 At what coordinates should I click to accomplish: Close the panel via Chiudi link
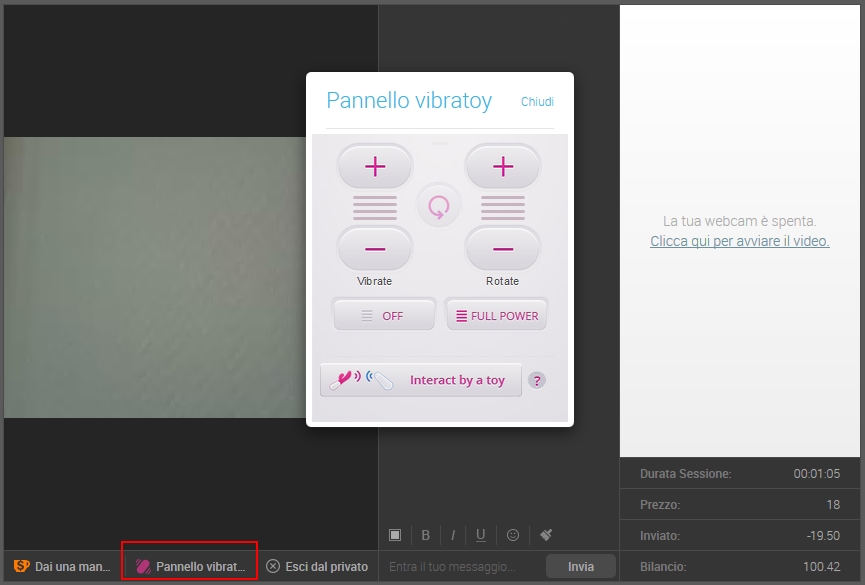(537, 102)
